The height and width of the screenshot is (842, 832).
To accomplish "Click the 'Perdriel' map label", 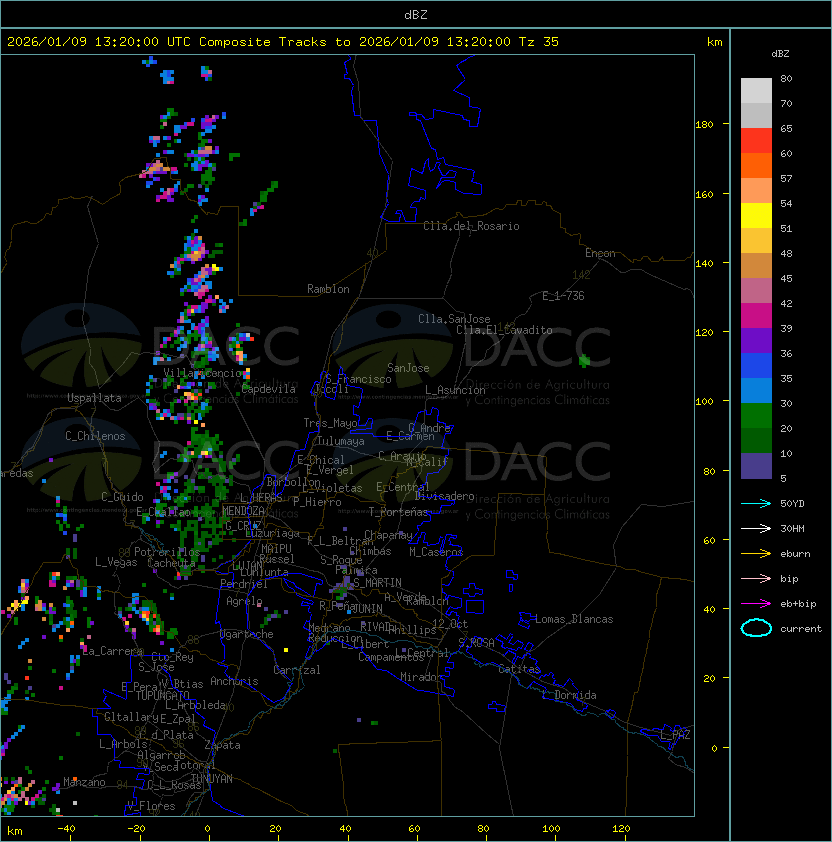I will coord(244,584).
